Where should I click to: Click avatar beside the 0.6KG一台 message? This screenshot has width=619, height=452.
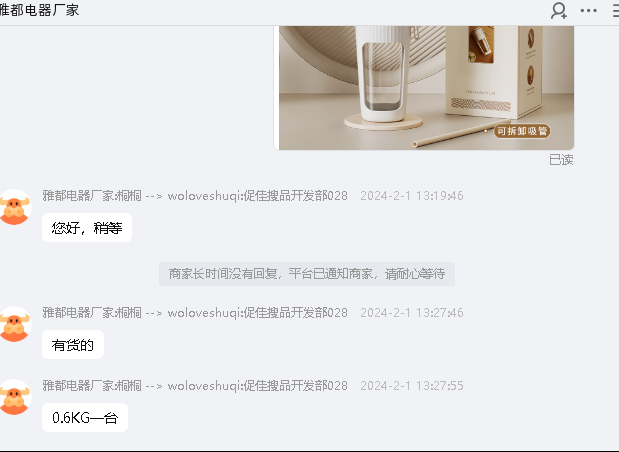click(15, 397)
